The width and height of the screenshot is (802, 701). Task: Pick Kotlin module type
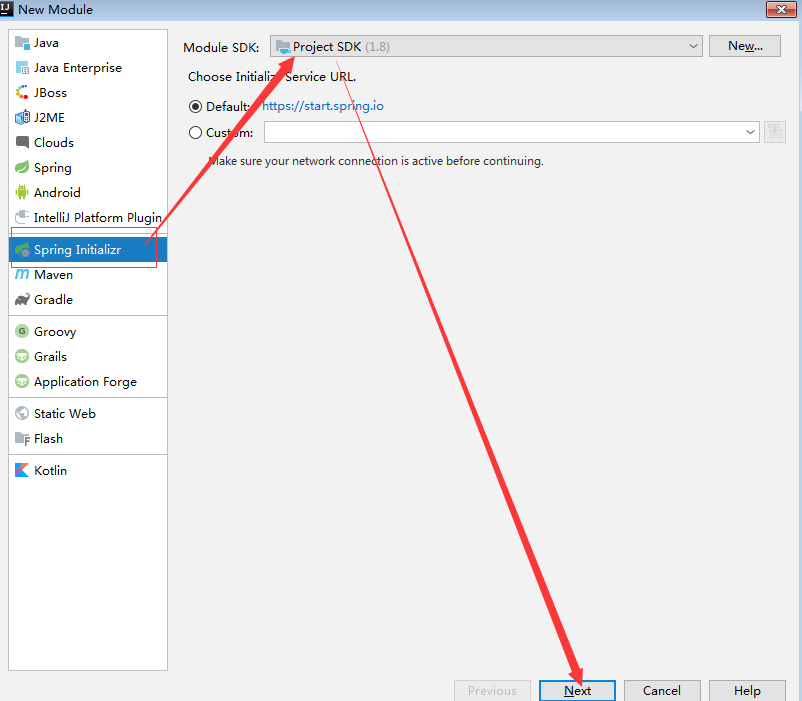(88, 470)
